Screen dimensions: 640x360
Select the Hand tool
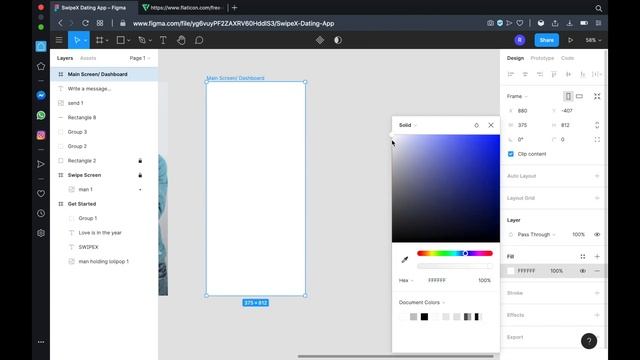tap(181, 40)
